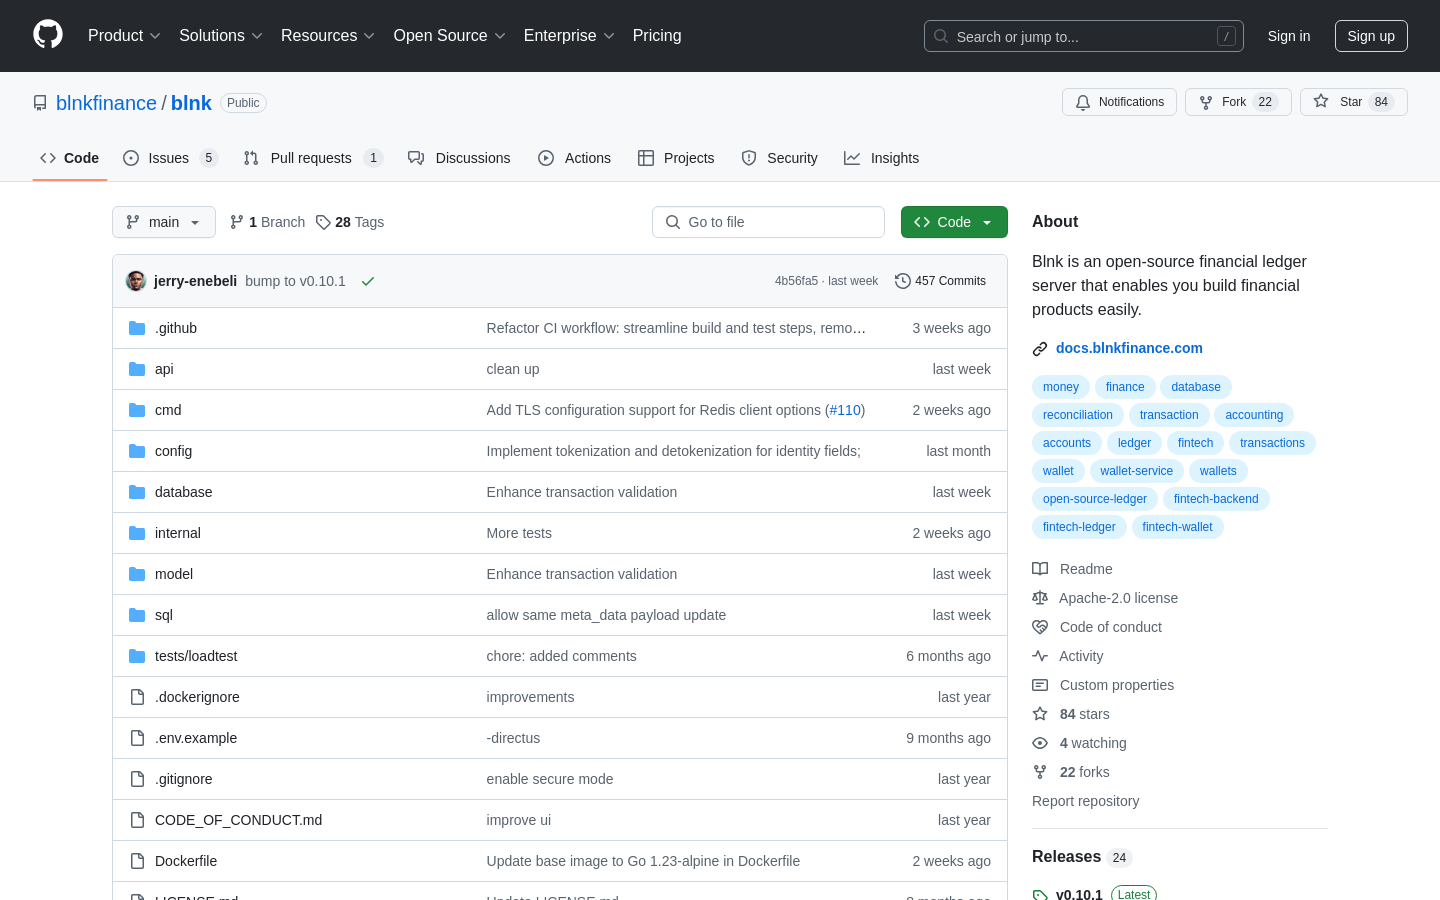The width and height of the screenshot is (1440, 900).
Task: Click the bell icon in Notifications
Action: click(x=1083, y=102)
